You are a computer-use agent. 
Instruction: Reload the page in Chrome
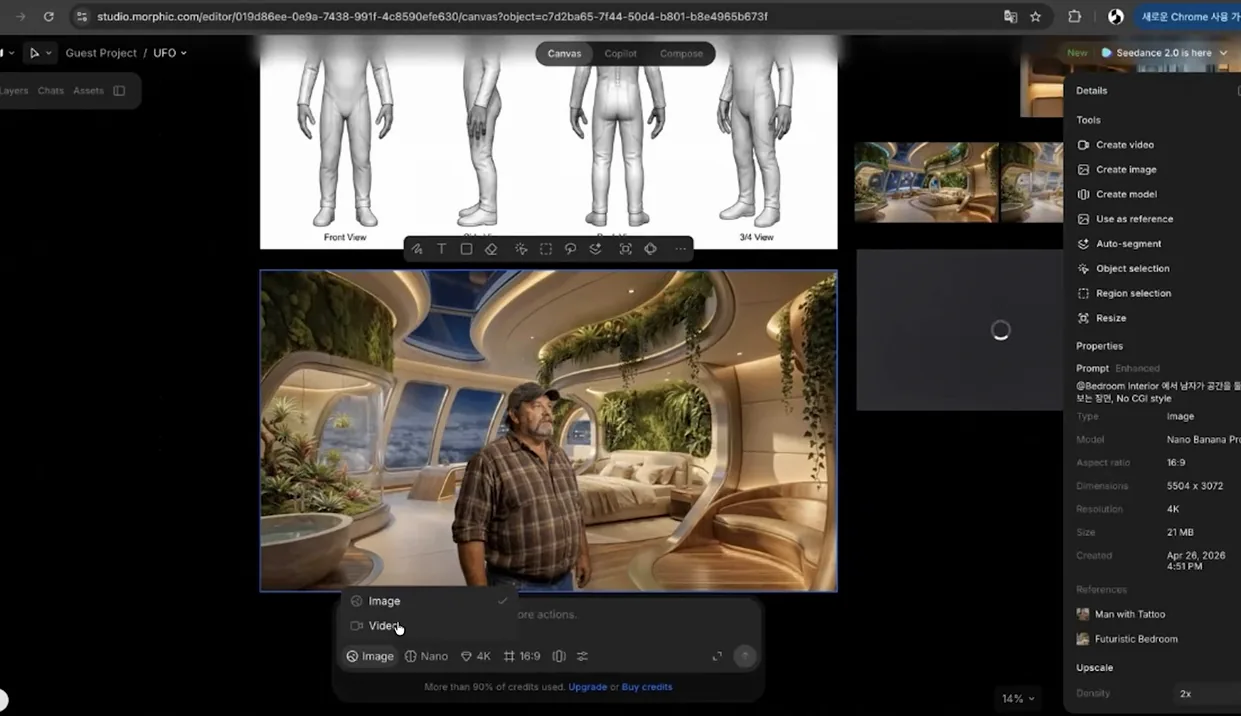pyautogui.click(x=48, y=17)
